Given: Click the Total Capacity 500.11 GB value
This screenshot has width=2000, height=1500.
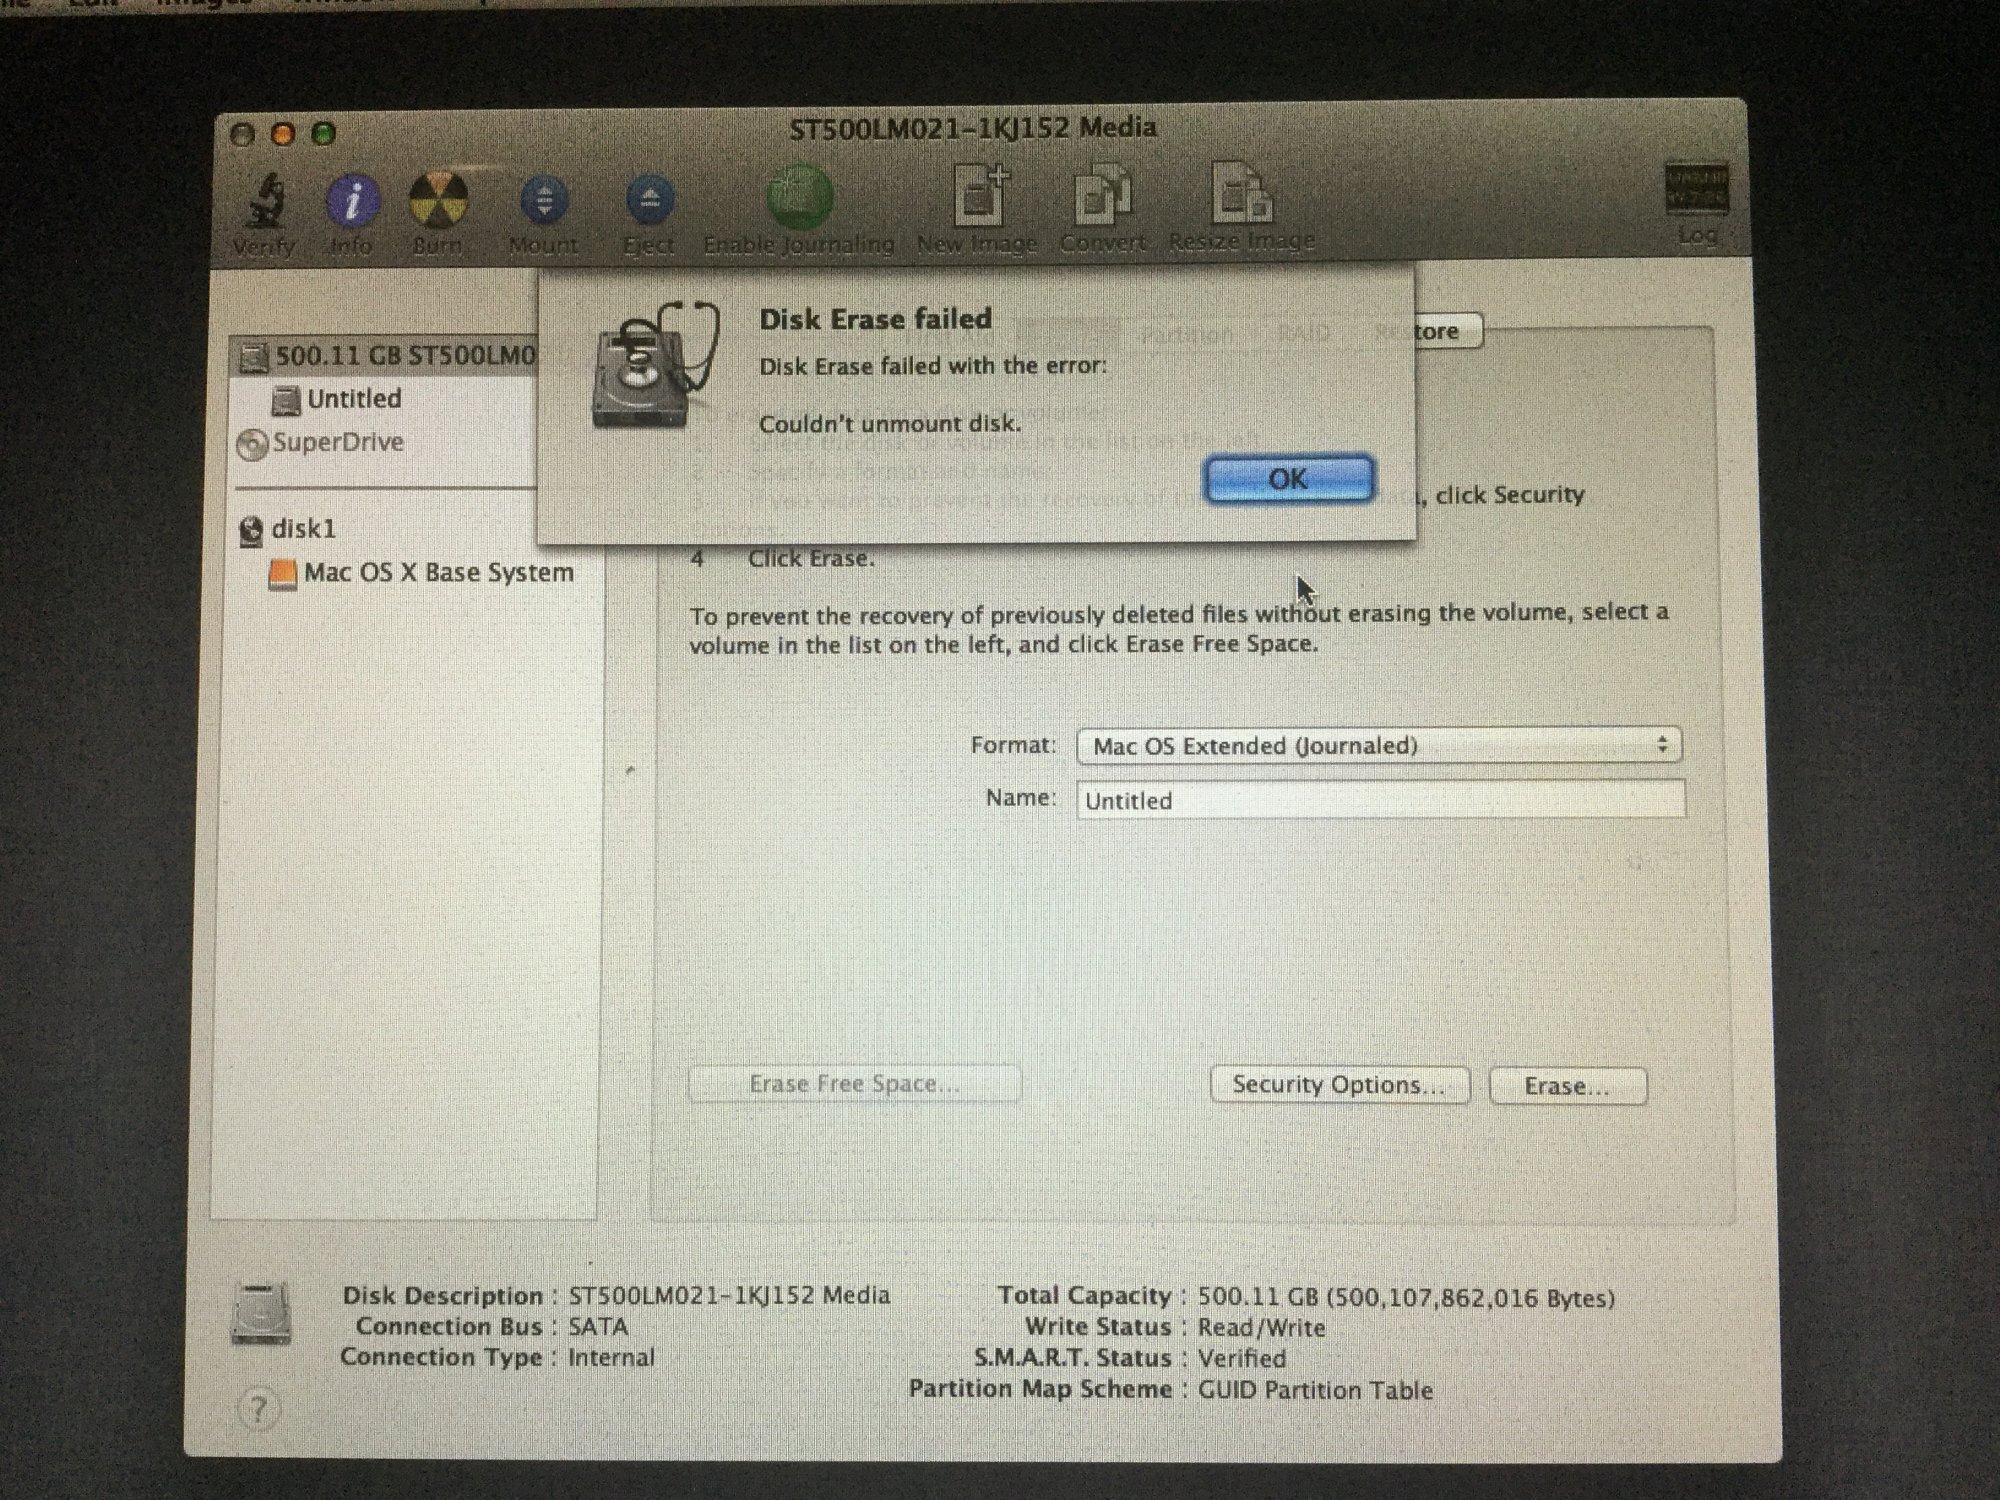Looking at the screenshot, I should tap(1406, 1298).
